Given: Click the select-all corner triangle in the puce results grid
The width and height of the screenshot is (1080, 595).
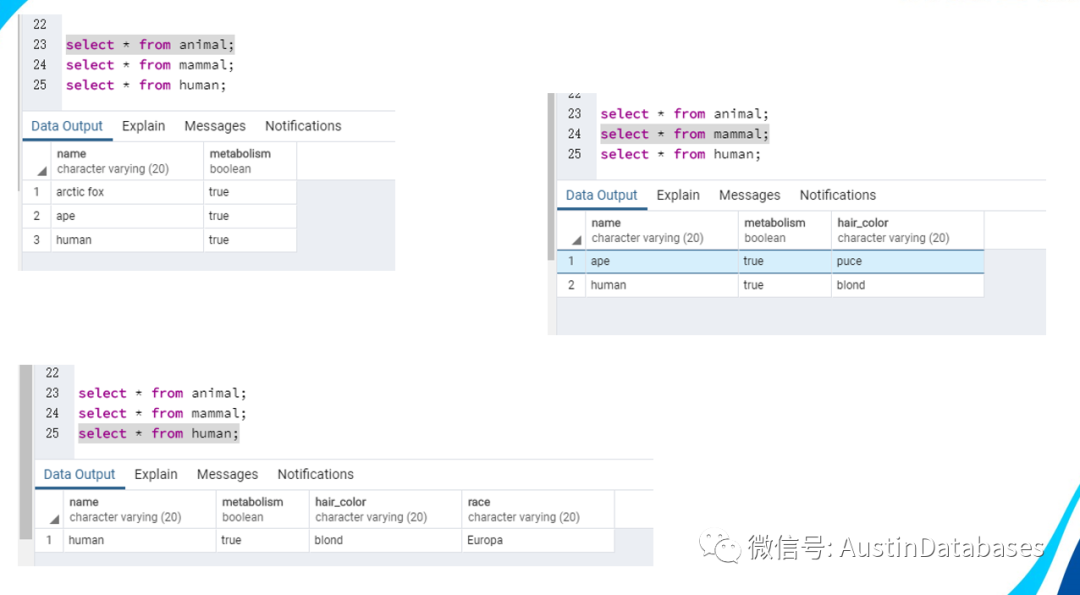Looking at the screenshot, I should [x=576, y=240].
